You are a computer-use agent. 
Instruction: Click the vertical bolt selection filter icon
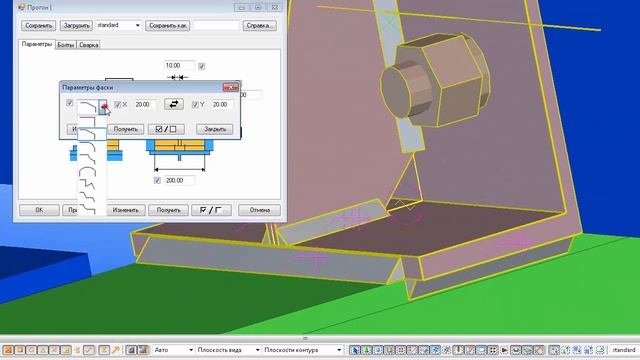[x=458, y=350]
